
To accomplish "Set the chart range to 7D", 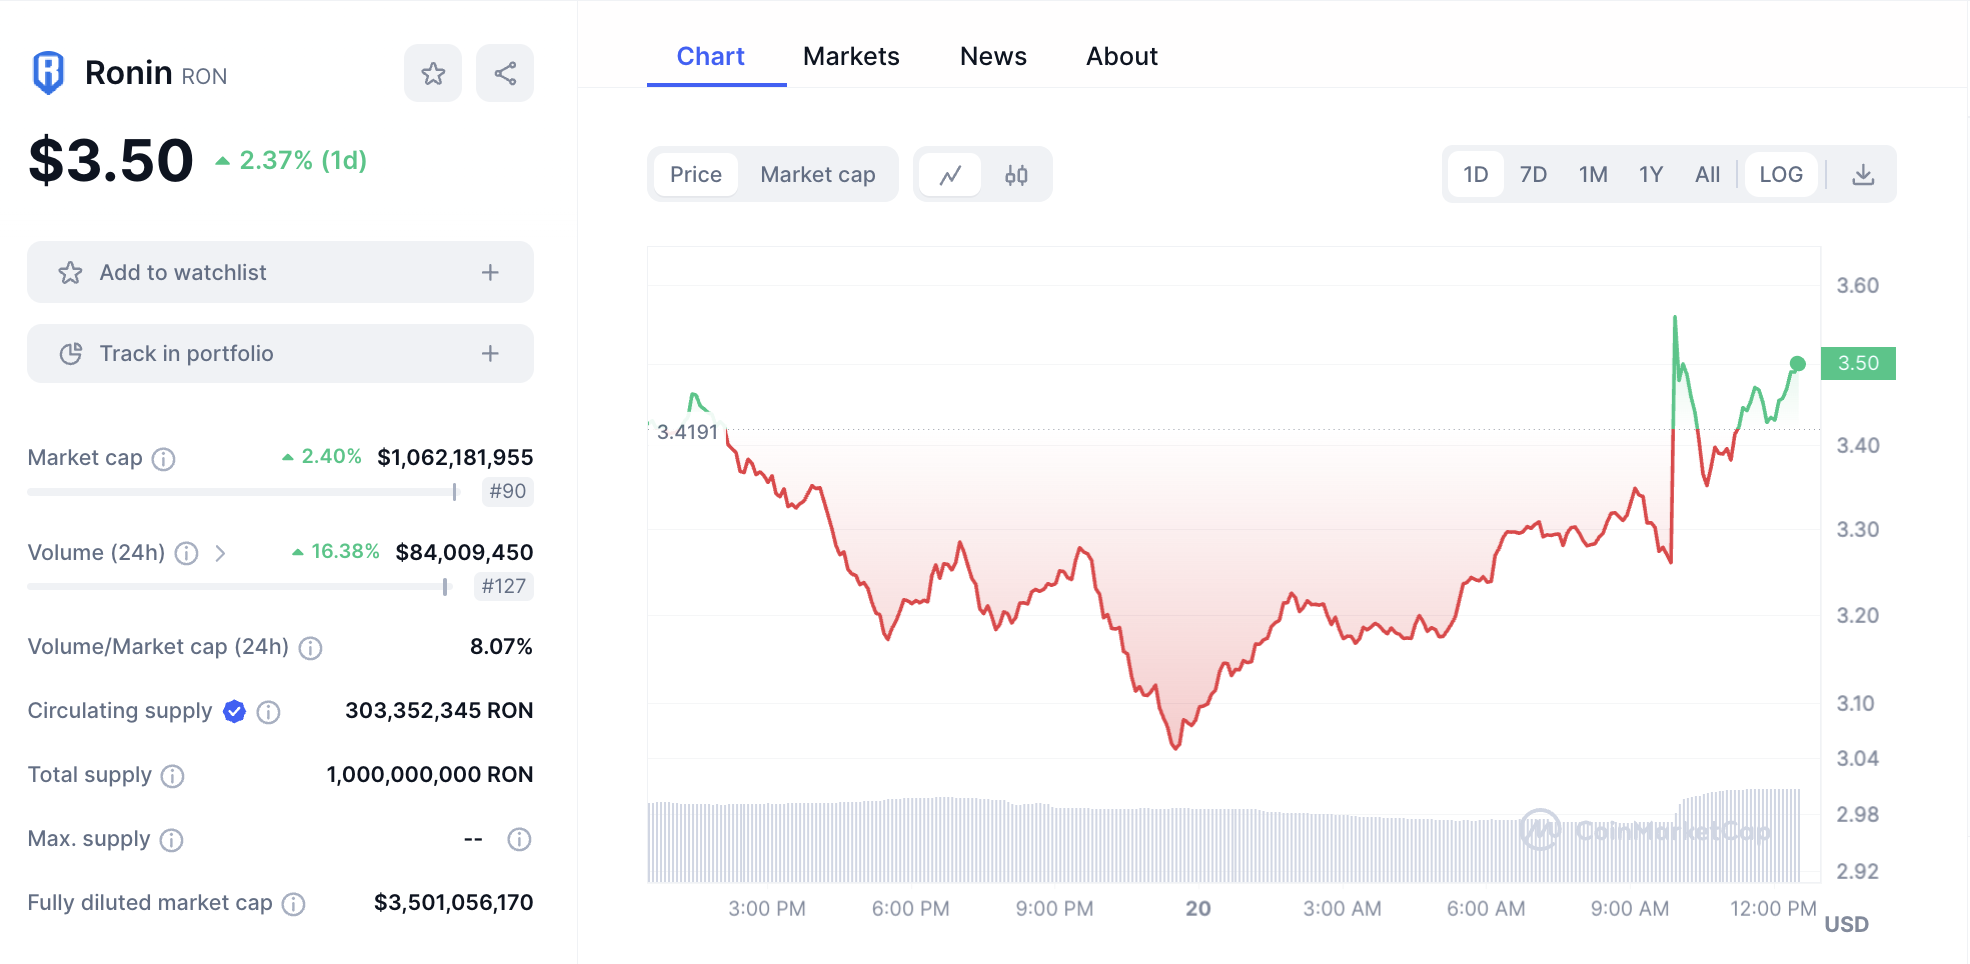I will pyautogui.click(x=1533, y=175).
